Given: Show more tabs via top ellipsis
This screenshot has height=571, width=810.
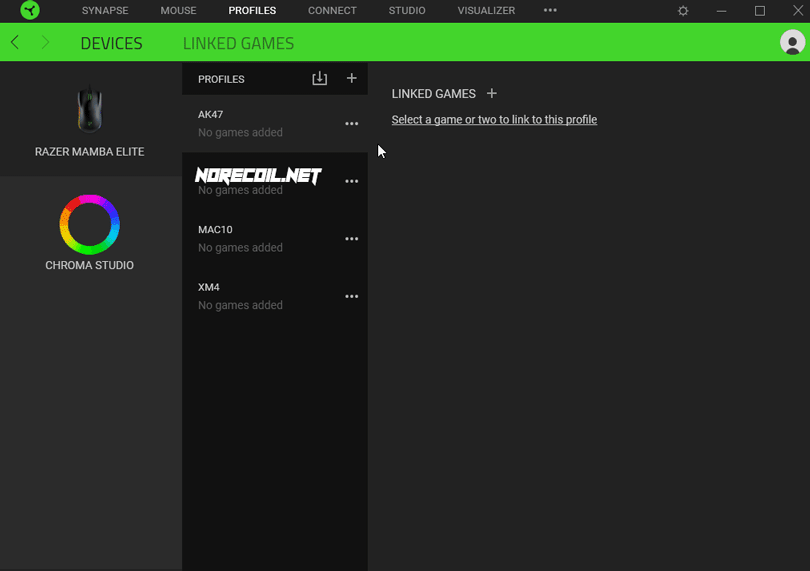Looking at the screenshot, I should tap(550, 10).
